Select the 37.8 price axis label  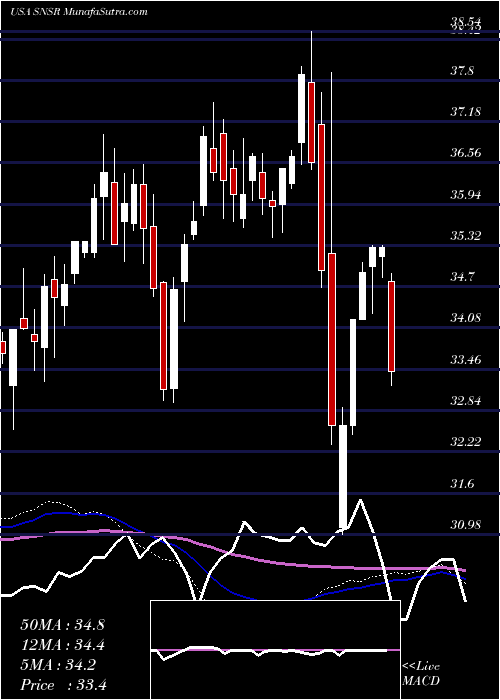click(462, 71)
